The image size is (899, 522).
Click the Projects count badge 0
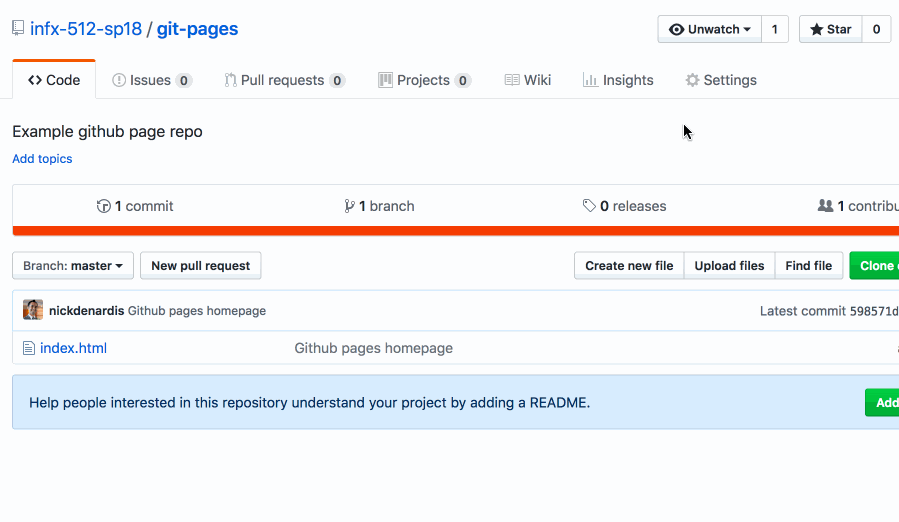tap(463, 80)
